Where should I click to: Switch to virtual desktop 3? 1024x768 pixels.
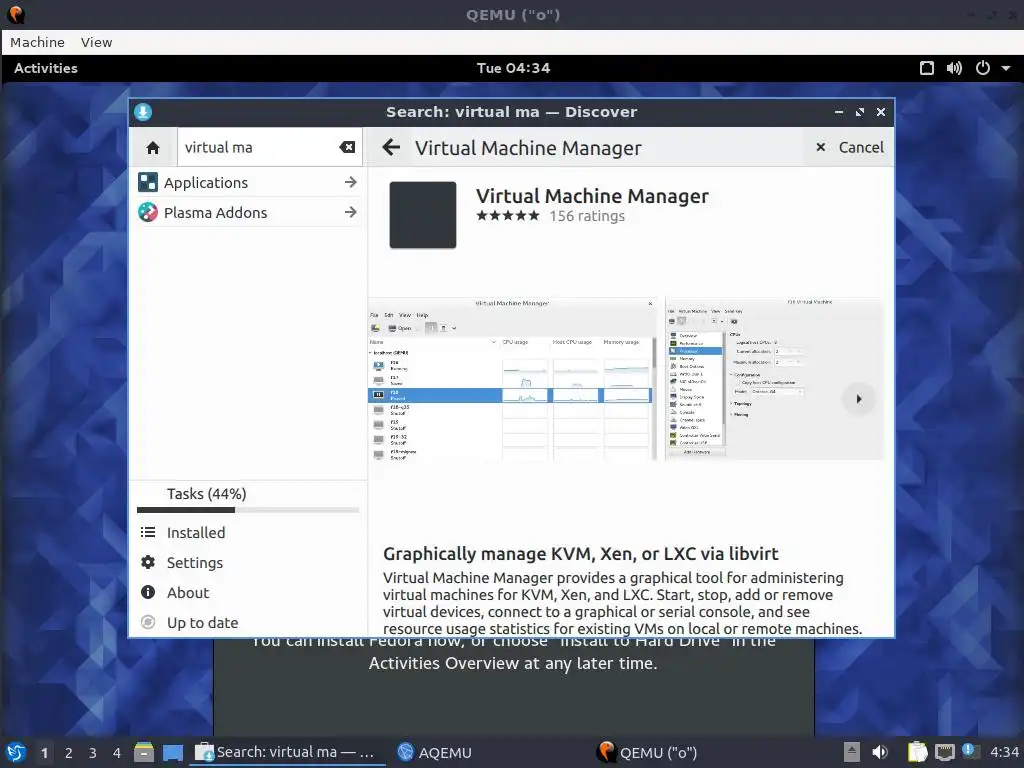coord(93,753)
